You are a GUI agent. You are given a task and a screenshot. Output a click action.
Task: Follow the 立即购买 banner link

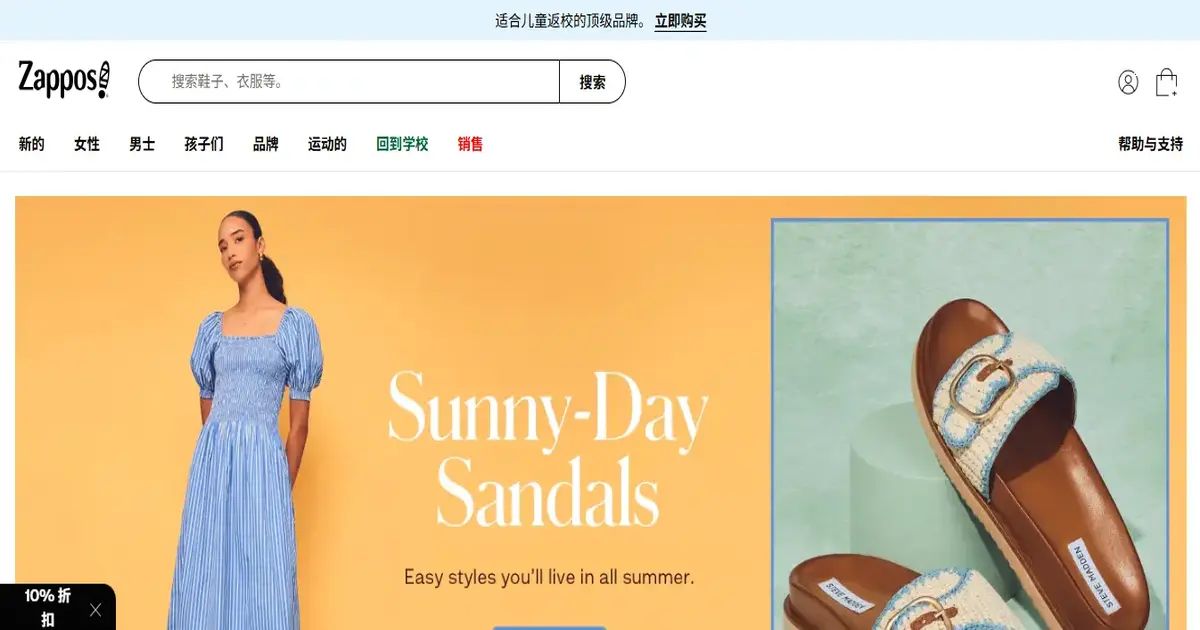680,21
